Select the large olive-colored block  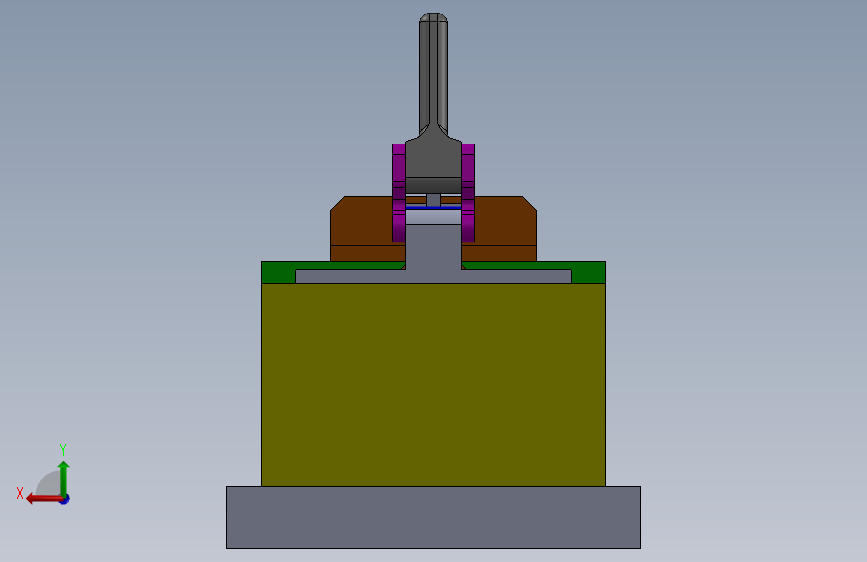click(434, 384)
